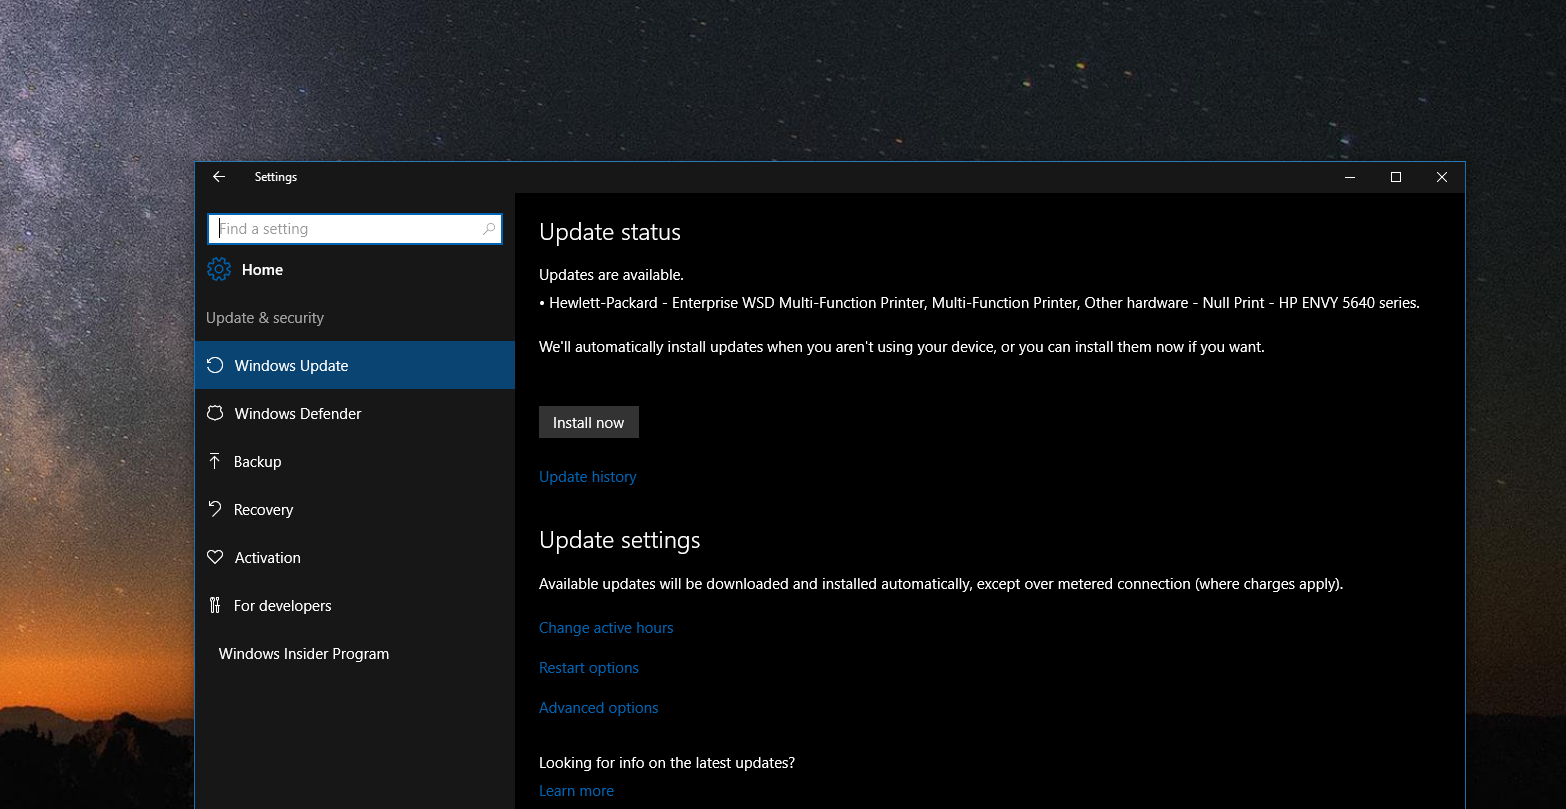Click the Update status heading

(610, 232)
